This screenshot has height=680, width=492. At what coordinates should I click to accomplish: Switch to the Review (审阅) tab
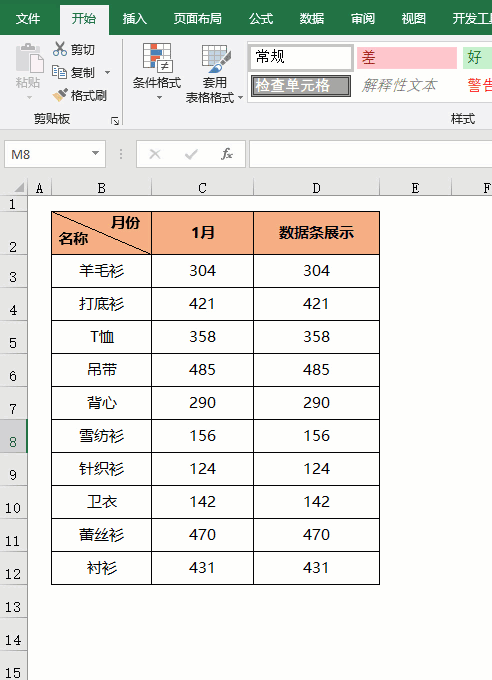[363, 18]
